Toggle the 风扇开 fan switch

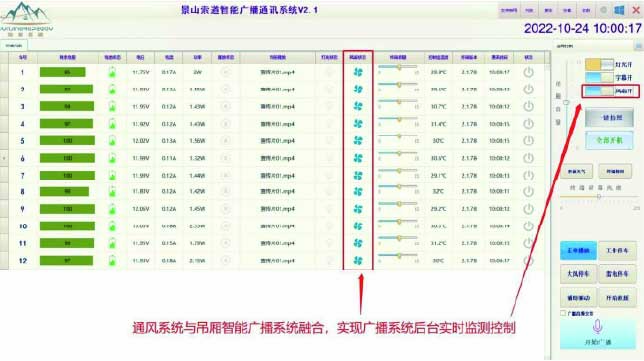pos(599,91)
